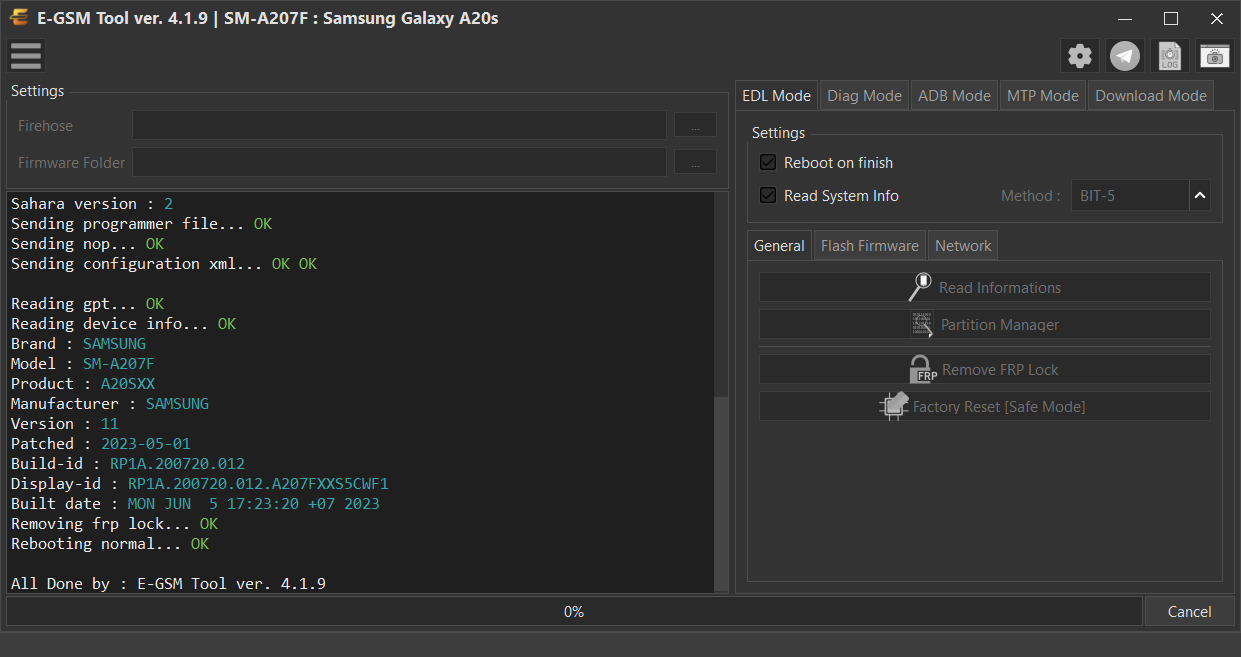Select the Flash Firmware sub-tab
This screenshot has height=657, width=1241.
pos(869,245)
